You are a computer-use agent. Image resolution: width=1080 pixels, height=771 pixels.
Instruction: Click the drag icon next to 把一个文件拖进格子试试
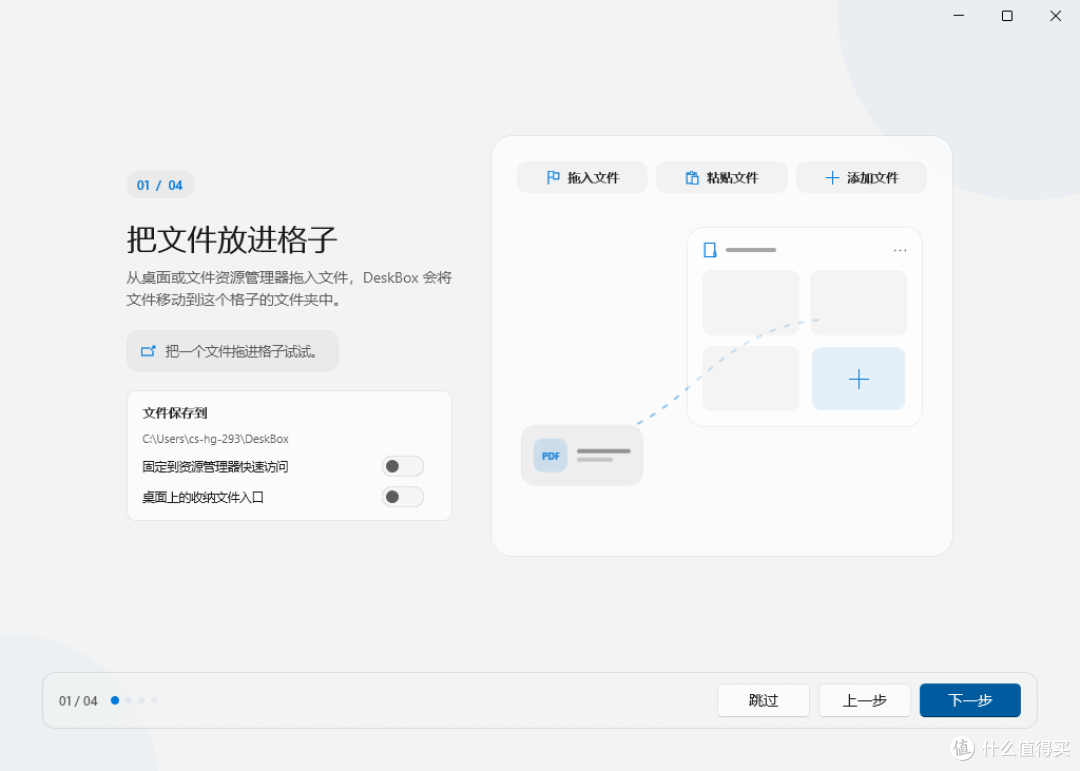coord(148,351)
